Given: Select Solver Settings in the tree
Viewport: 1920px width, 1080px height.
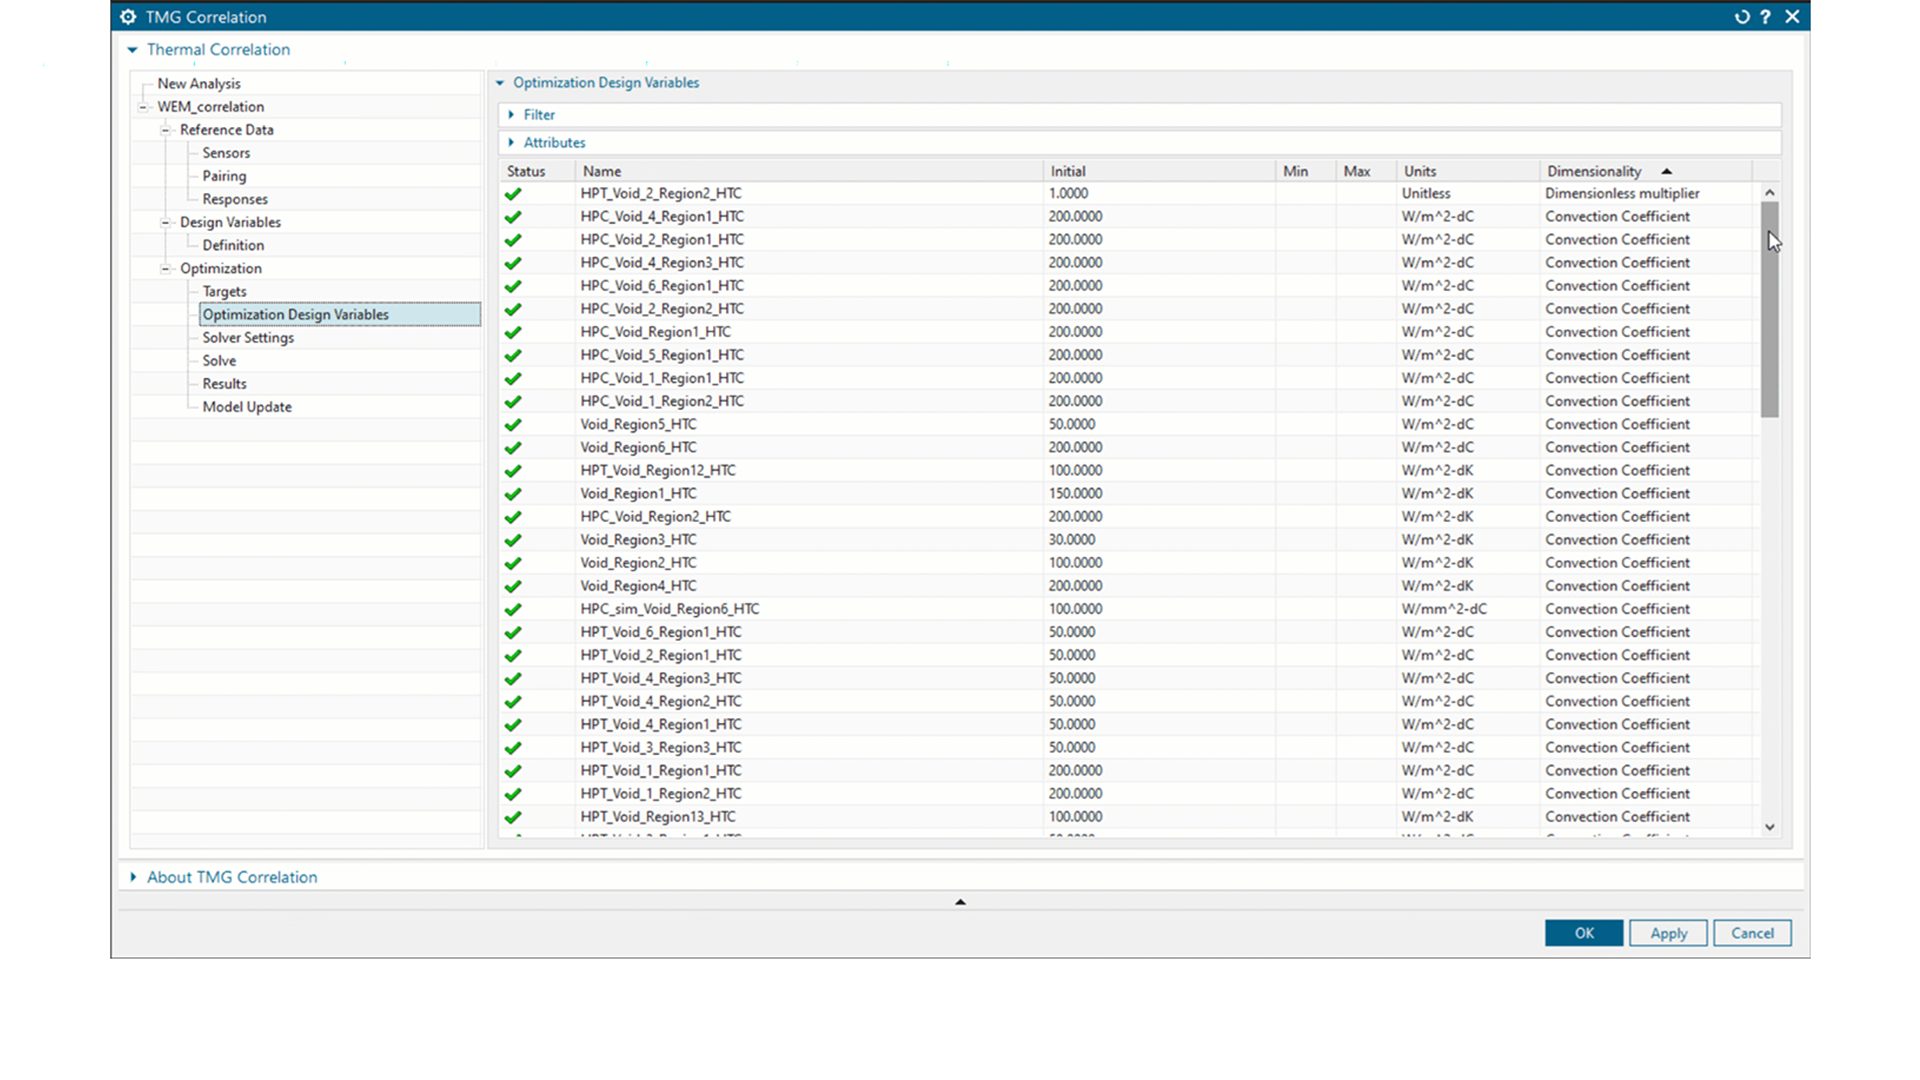Looking at the screenshot, I should [x=248, y=338].
